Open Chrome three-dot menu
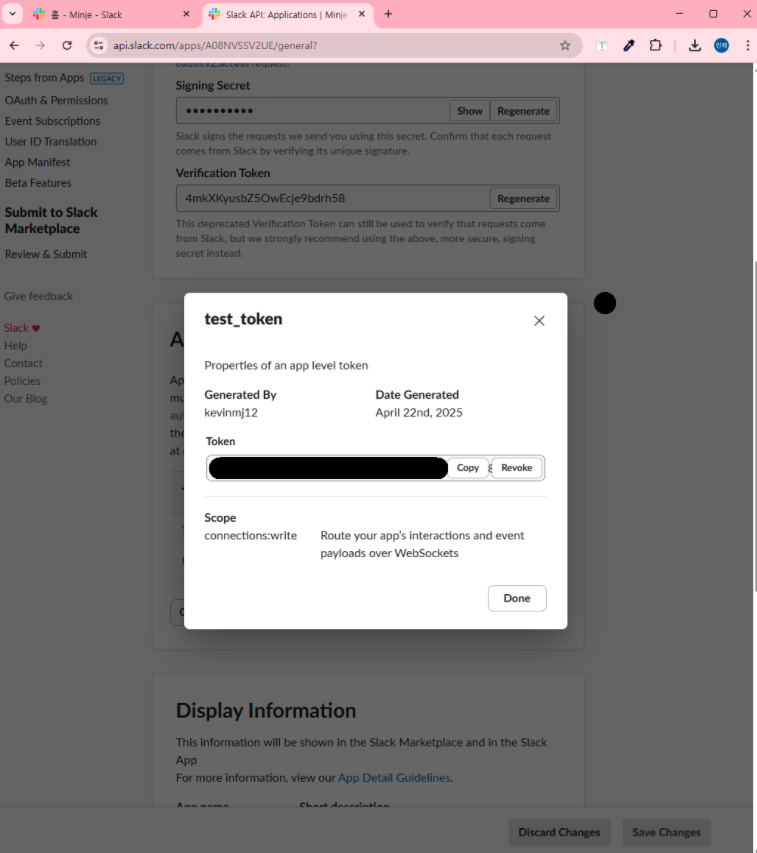Image resolution: width=757 pixels, height=853 pixels. (748, 46)
